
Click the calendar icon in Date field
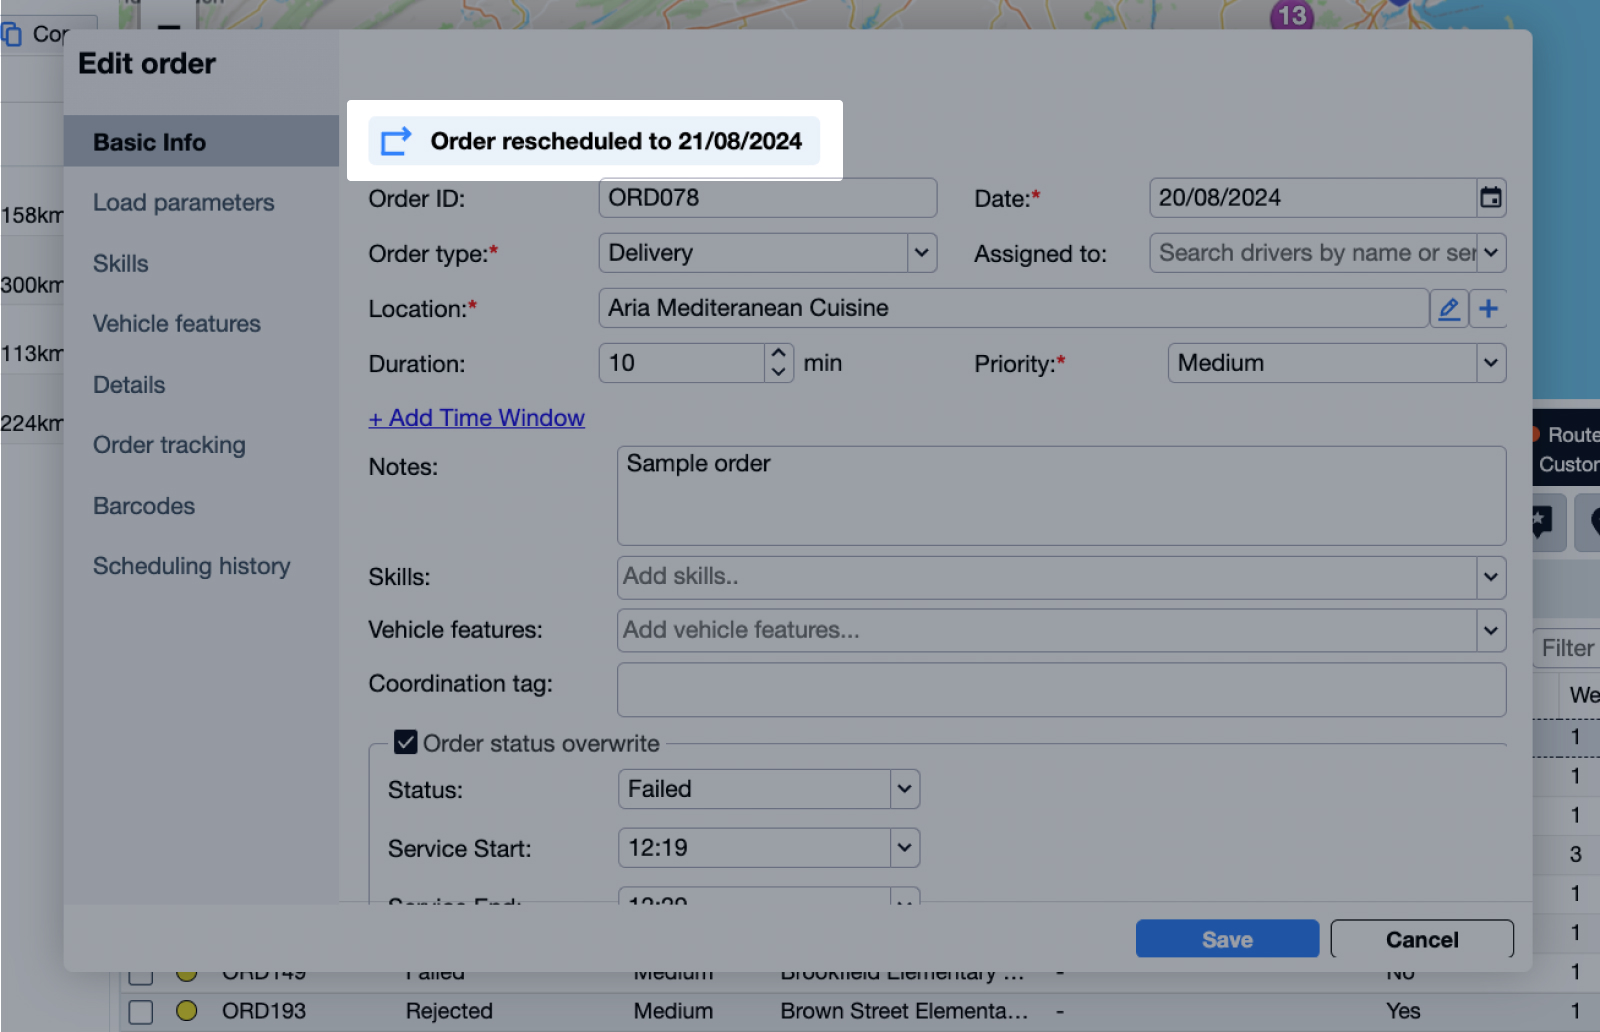click(x=1490, y=198)
